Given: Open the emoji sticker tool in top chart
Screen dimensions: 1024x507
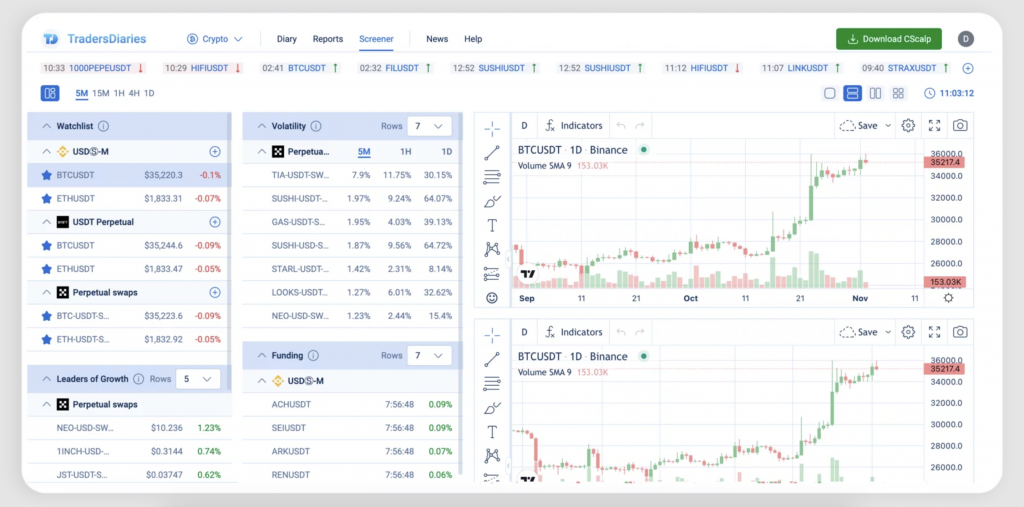Looking at the screenshot, I should (x=492, y=297).
